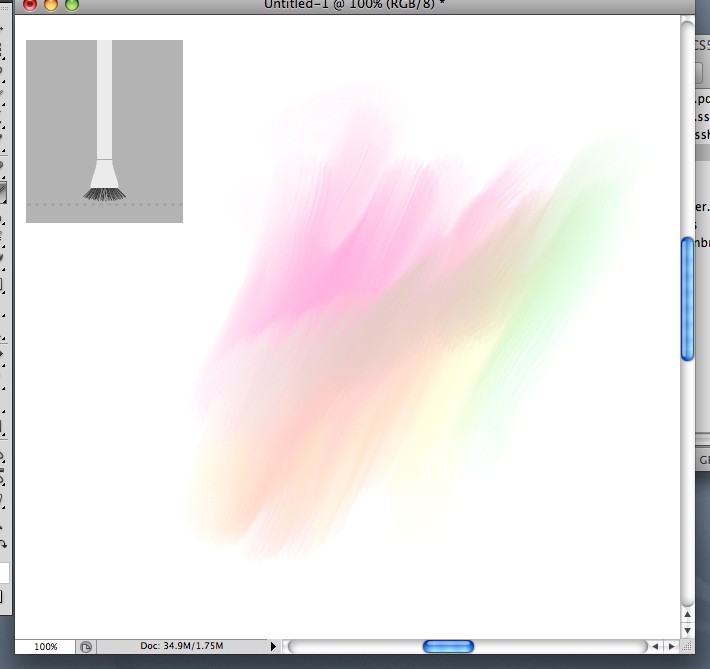The height and width of the screenshot is (669, 710).
Task: Minimize the Untitled-1 window with yellow button
Action: (x=51, y=5)
